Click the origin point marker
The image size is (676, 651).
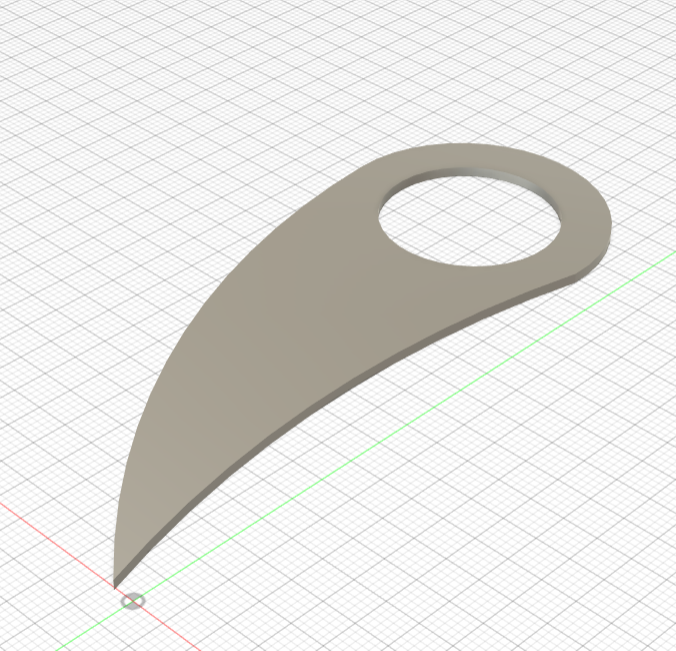[132, 601]
